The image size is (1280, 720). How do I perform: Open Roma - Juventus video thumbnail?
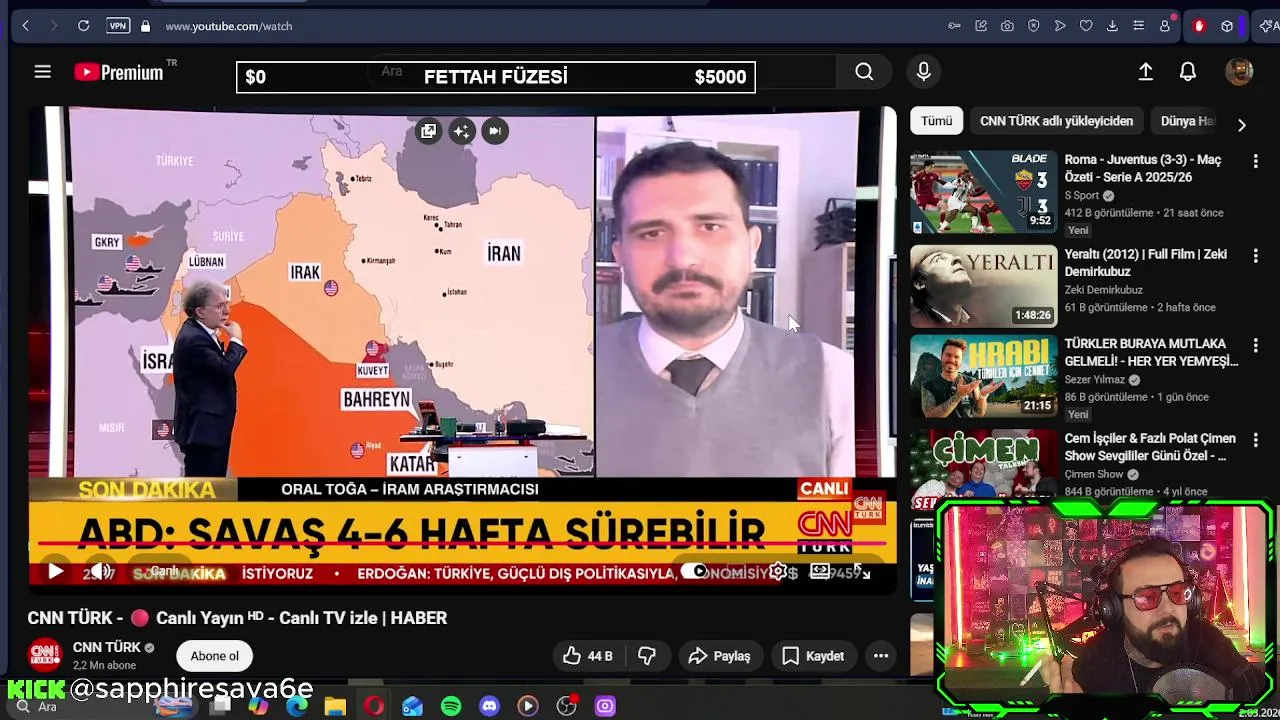click(983, 192)
